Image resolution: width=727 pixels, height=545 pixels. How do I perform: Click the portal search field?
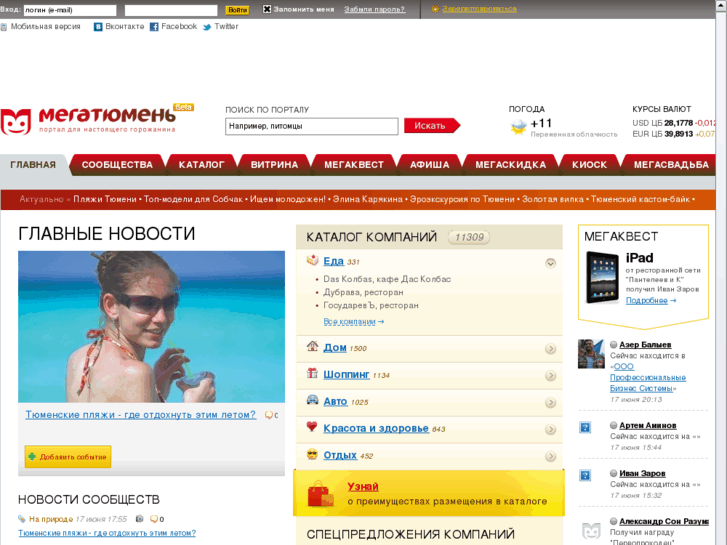point(312,126)
